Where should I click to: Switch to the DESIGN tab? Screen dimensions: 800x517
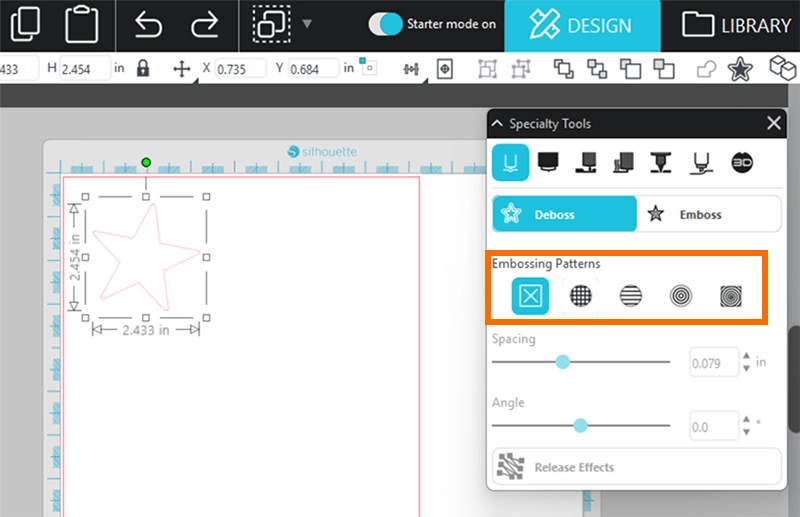click(582, 25)
